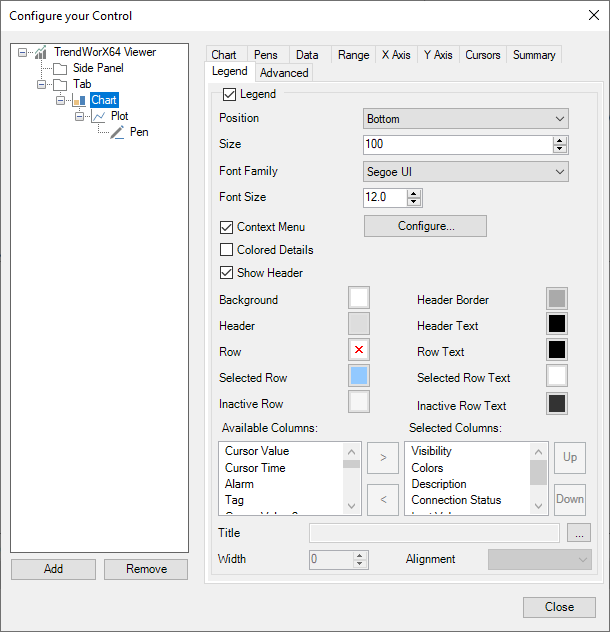Toggle the Show Header checkbox
The height and width of the screenshot is (632, 610).
[x=226, y=273]
